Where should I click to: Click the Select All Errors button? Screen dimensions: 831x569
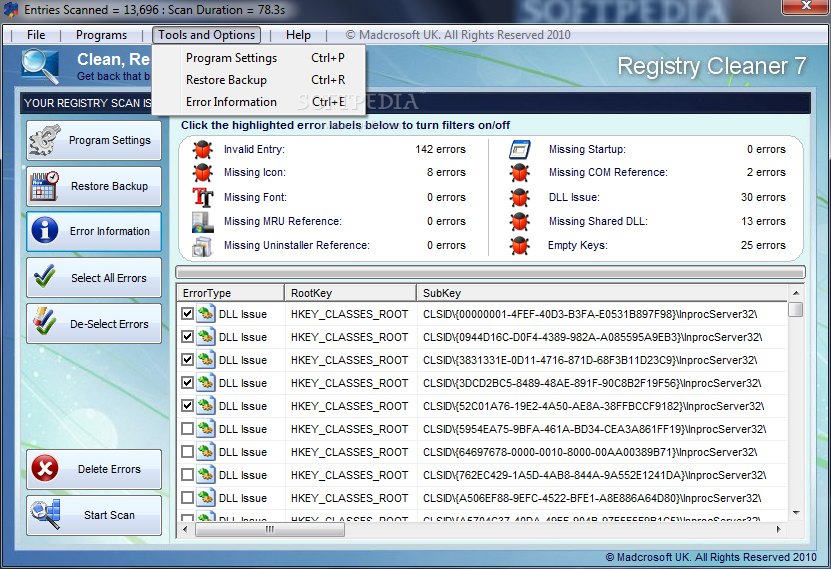point(94,277)
